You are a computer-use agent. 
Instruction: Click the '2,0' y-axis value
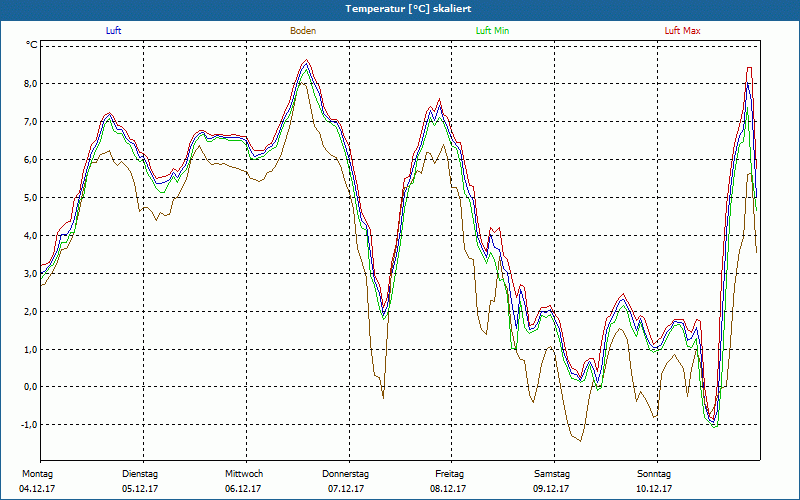pyautogui.click(x=30, y=312)
